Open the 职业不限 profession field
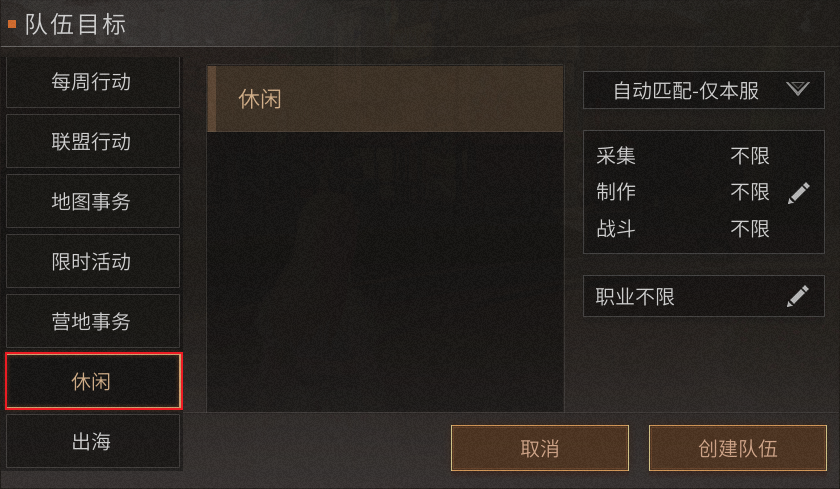The width and height of the screenshot is (840, 489). 703,296
